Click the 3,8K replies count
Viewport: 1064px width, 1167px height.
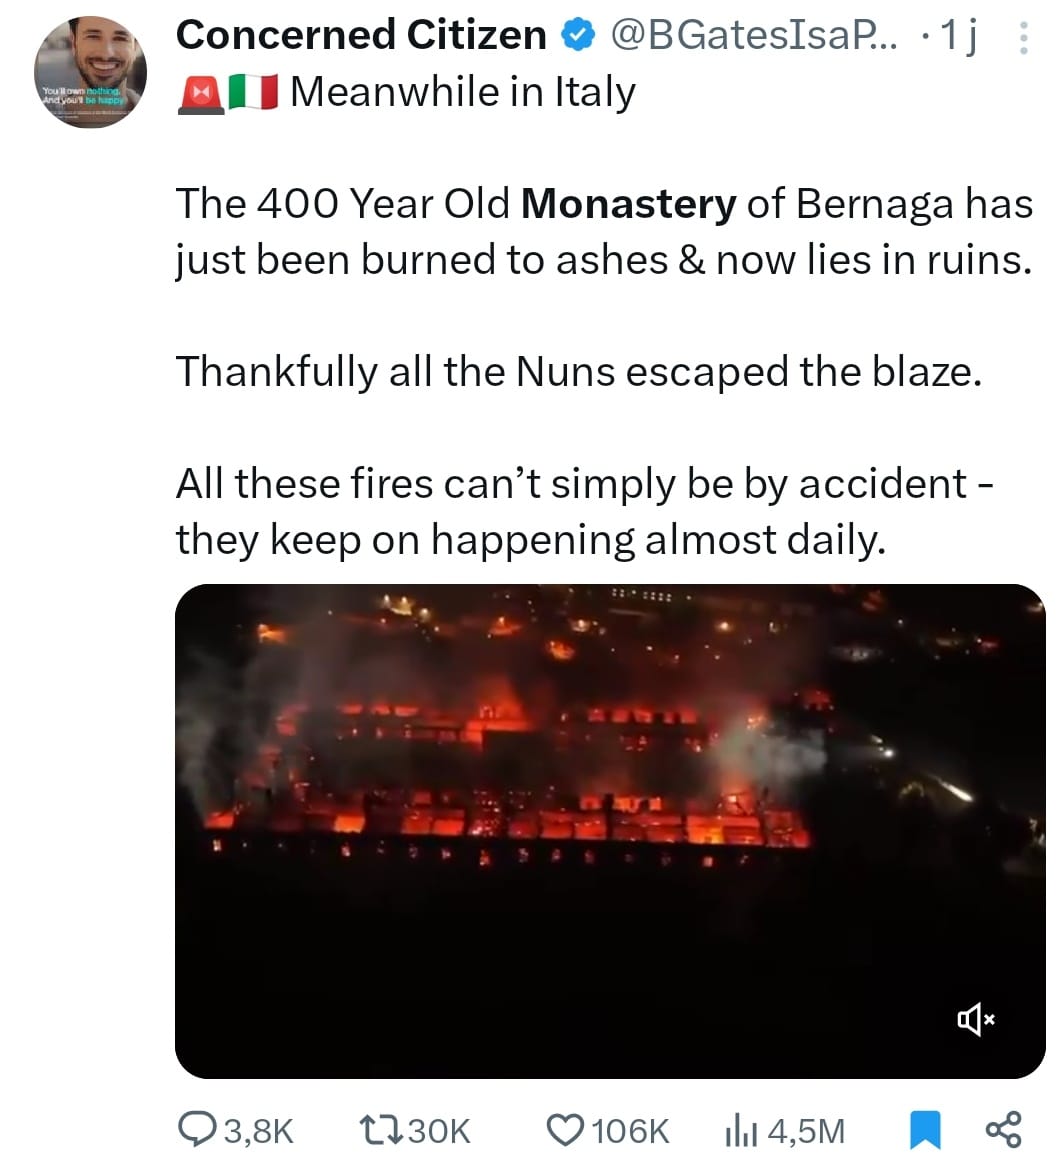pos(258,1131)
